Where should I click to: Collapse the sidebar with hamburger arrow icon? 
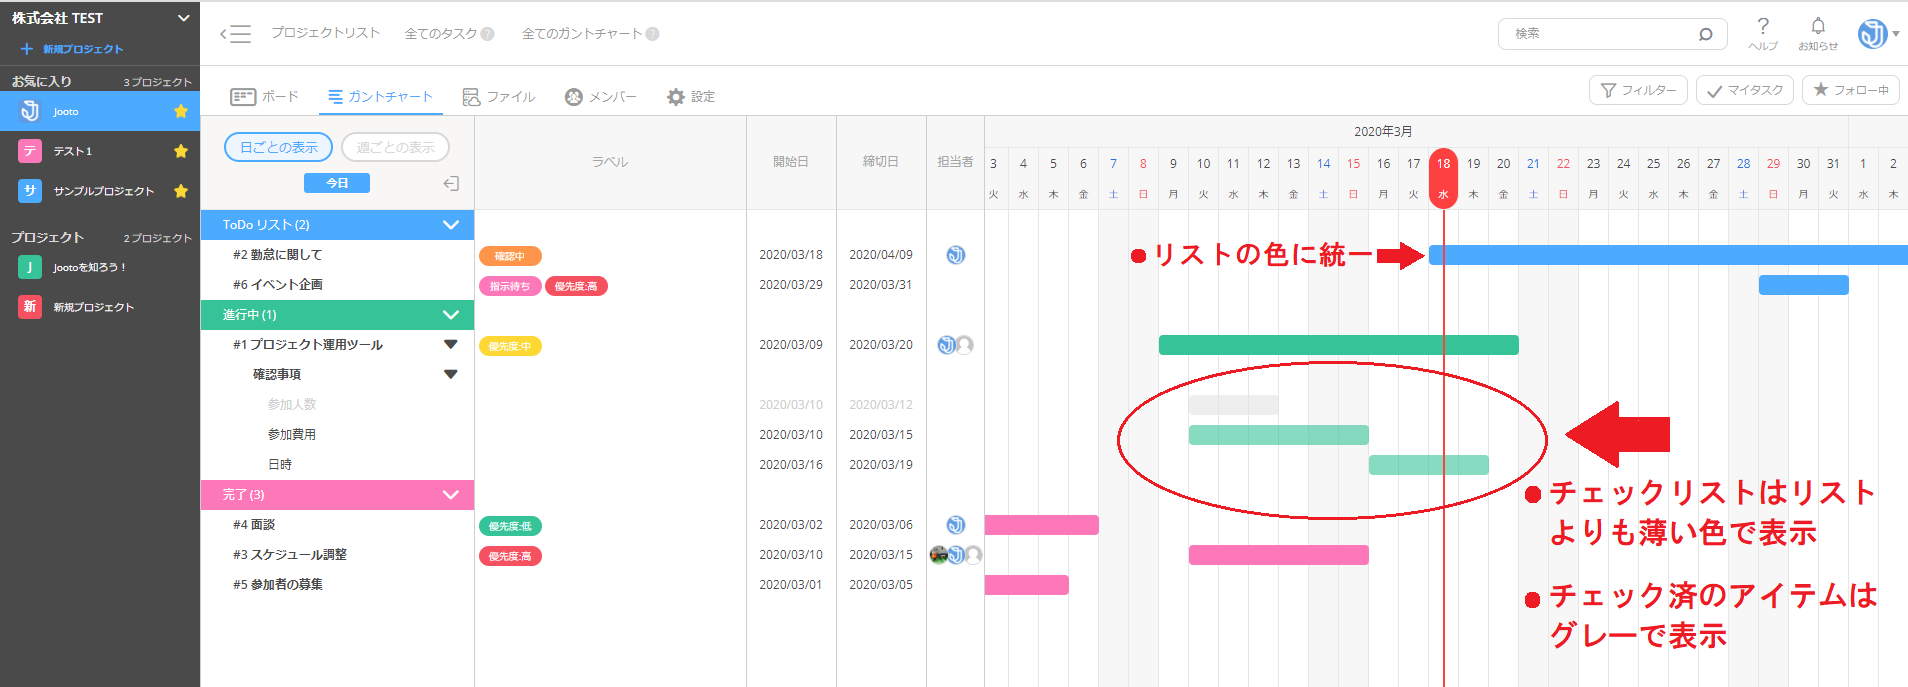235,34
